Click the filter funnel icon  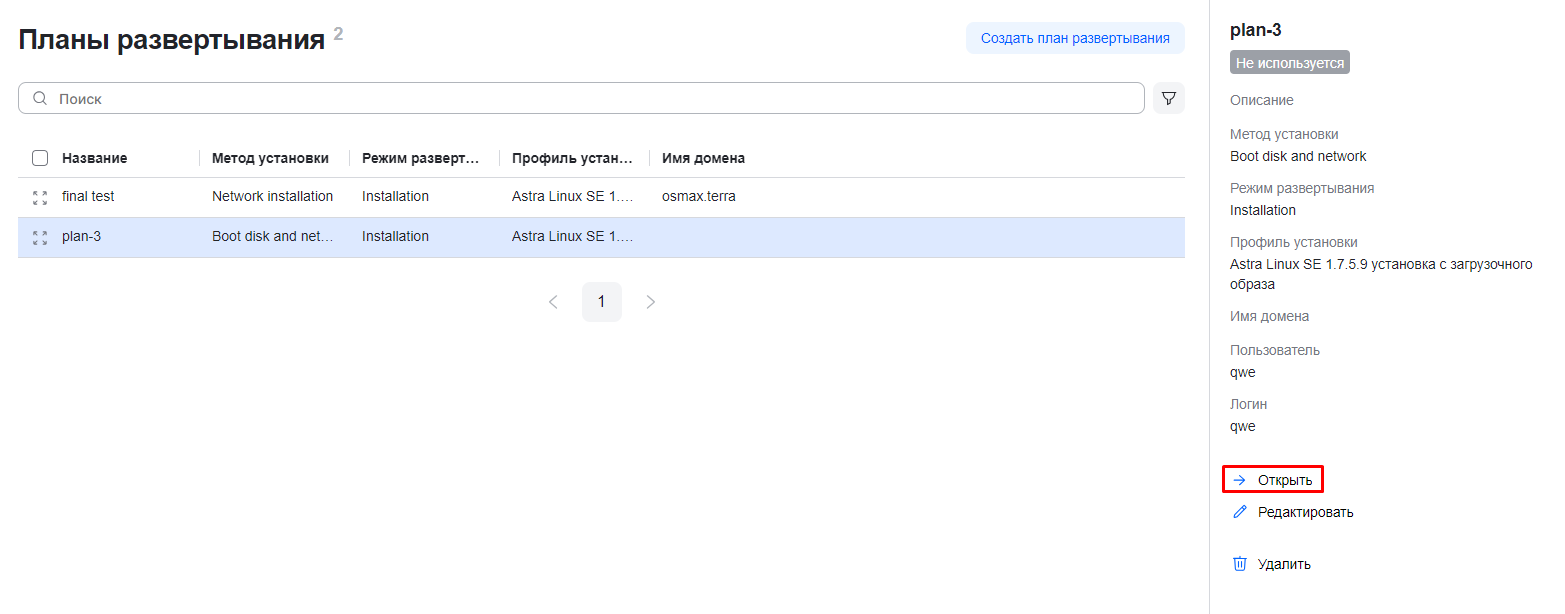[1168, 98]
